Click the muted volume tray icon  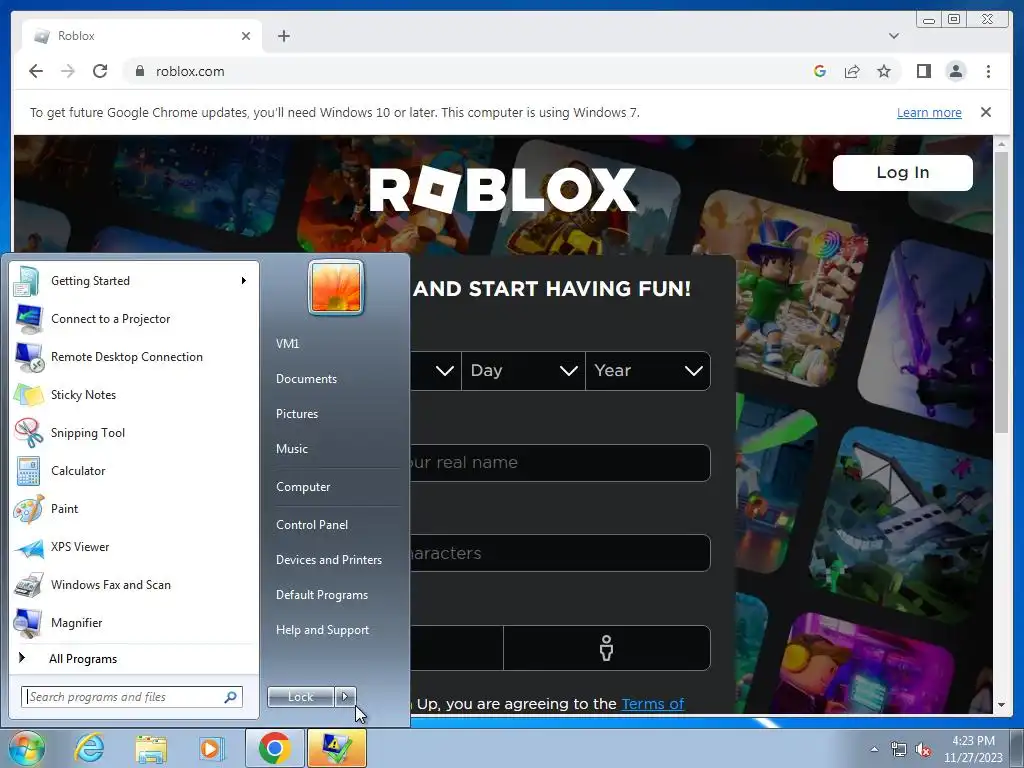click(x=923, y=750)
